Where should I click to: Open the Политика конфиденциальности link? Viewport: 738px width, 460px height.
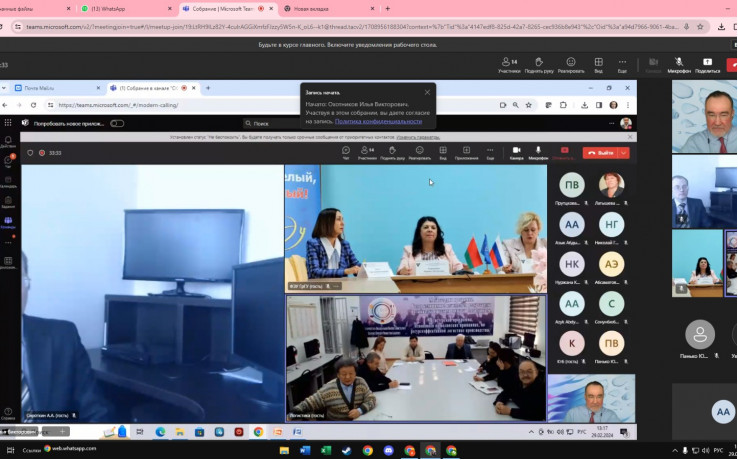pyautogui.click(x=379, y=121)
